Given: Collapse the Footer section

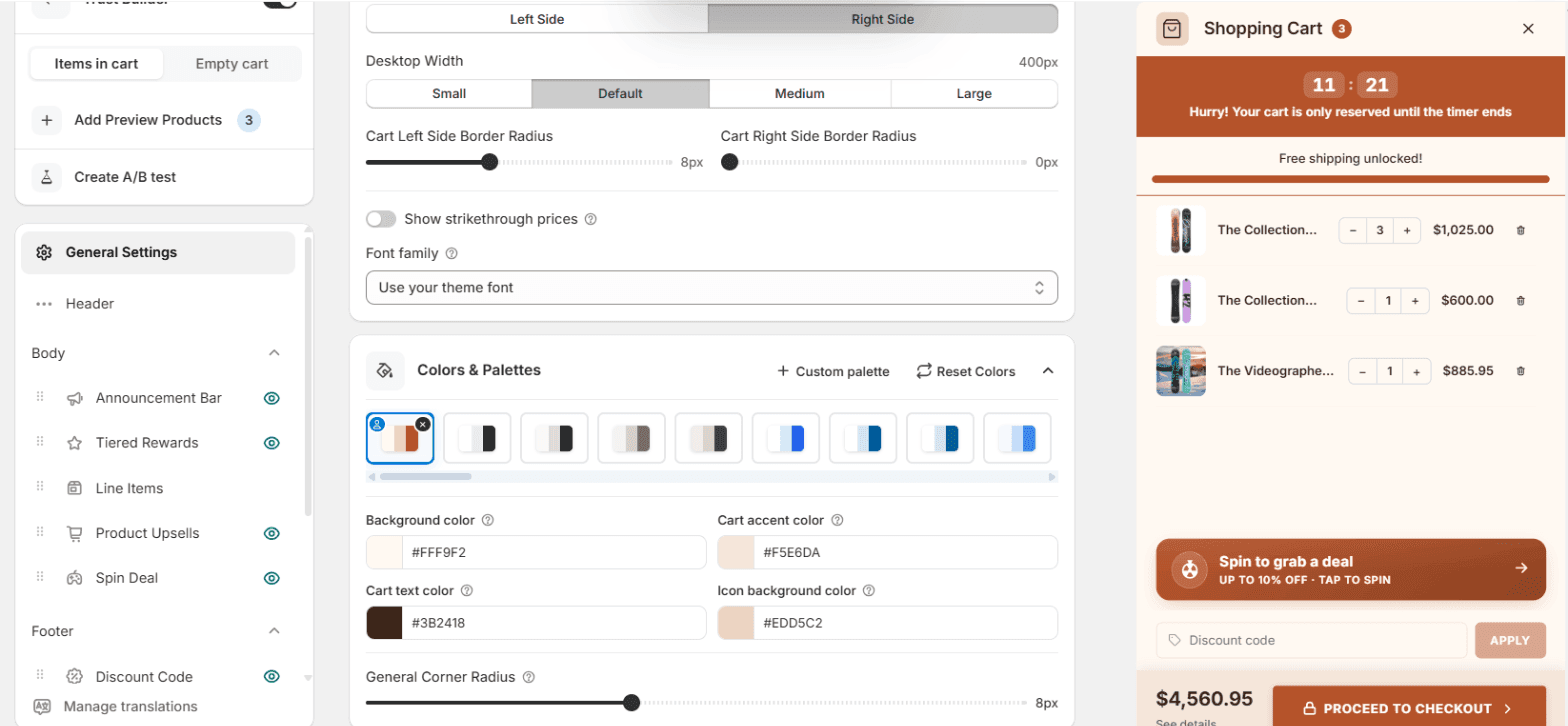Looking at the screenshot, I should 274,631.
